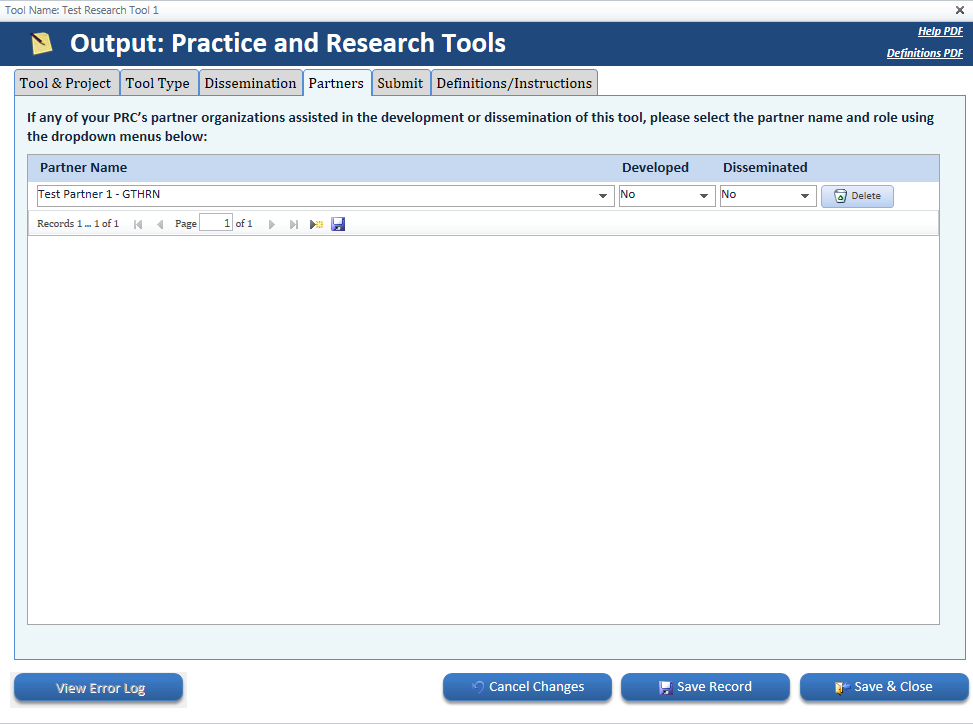Click Cancel Changes button
The width and height of the screenshot is (973, 724).
coord(527,687)
